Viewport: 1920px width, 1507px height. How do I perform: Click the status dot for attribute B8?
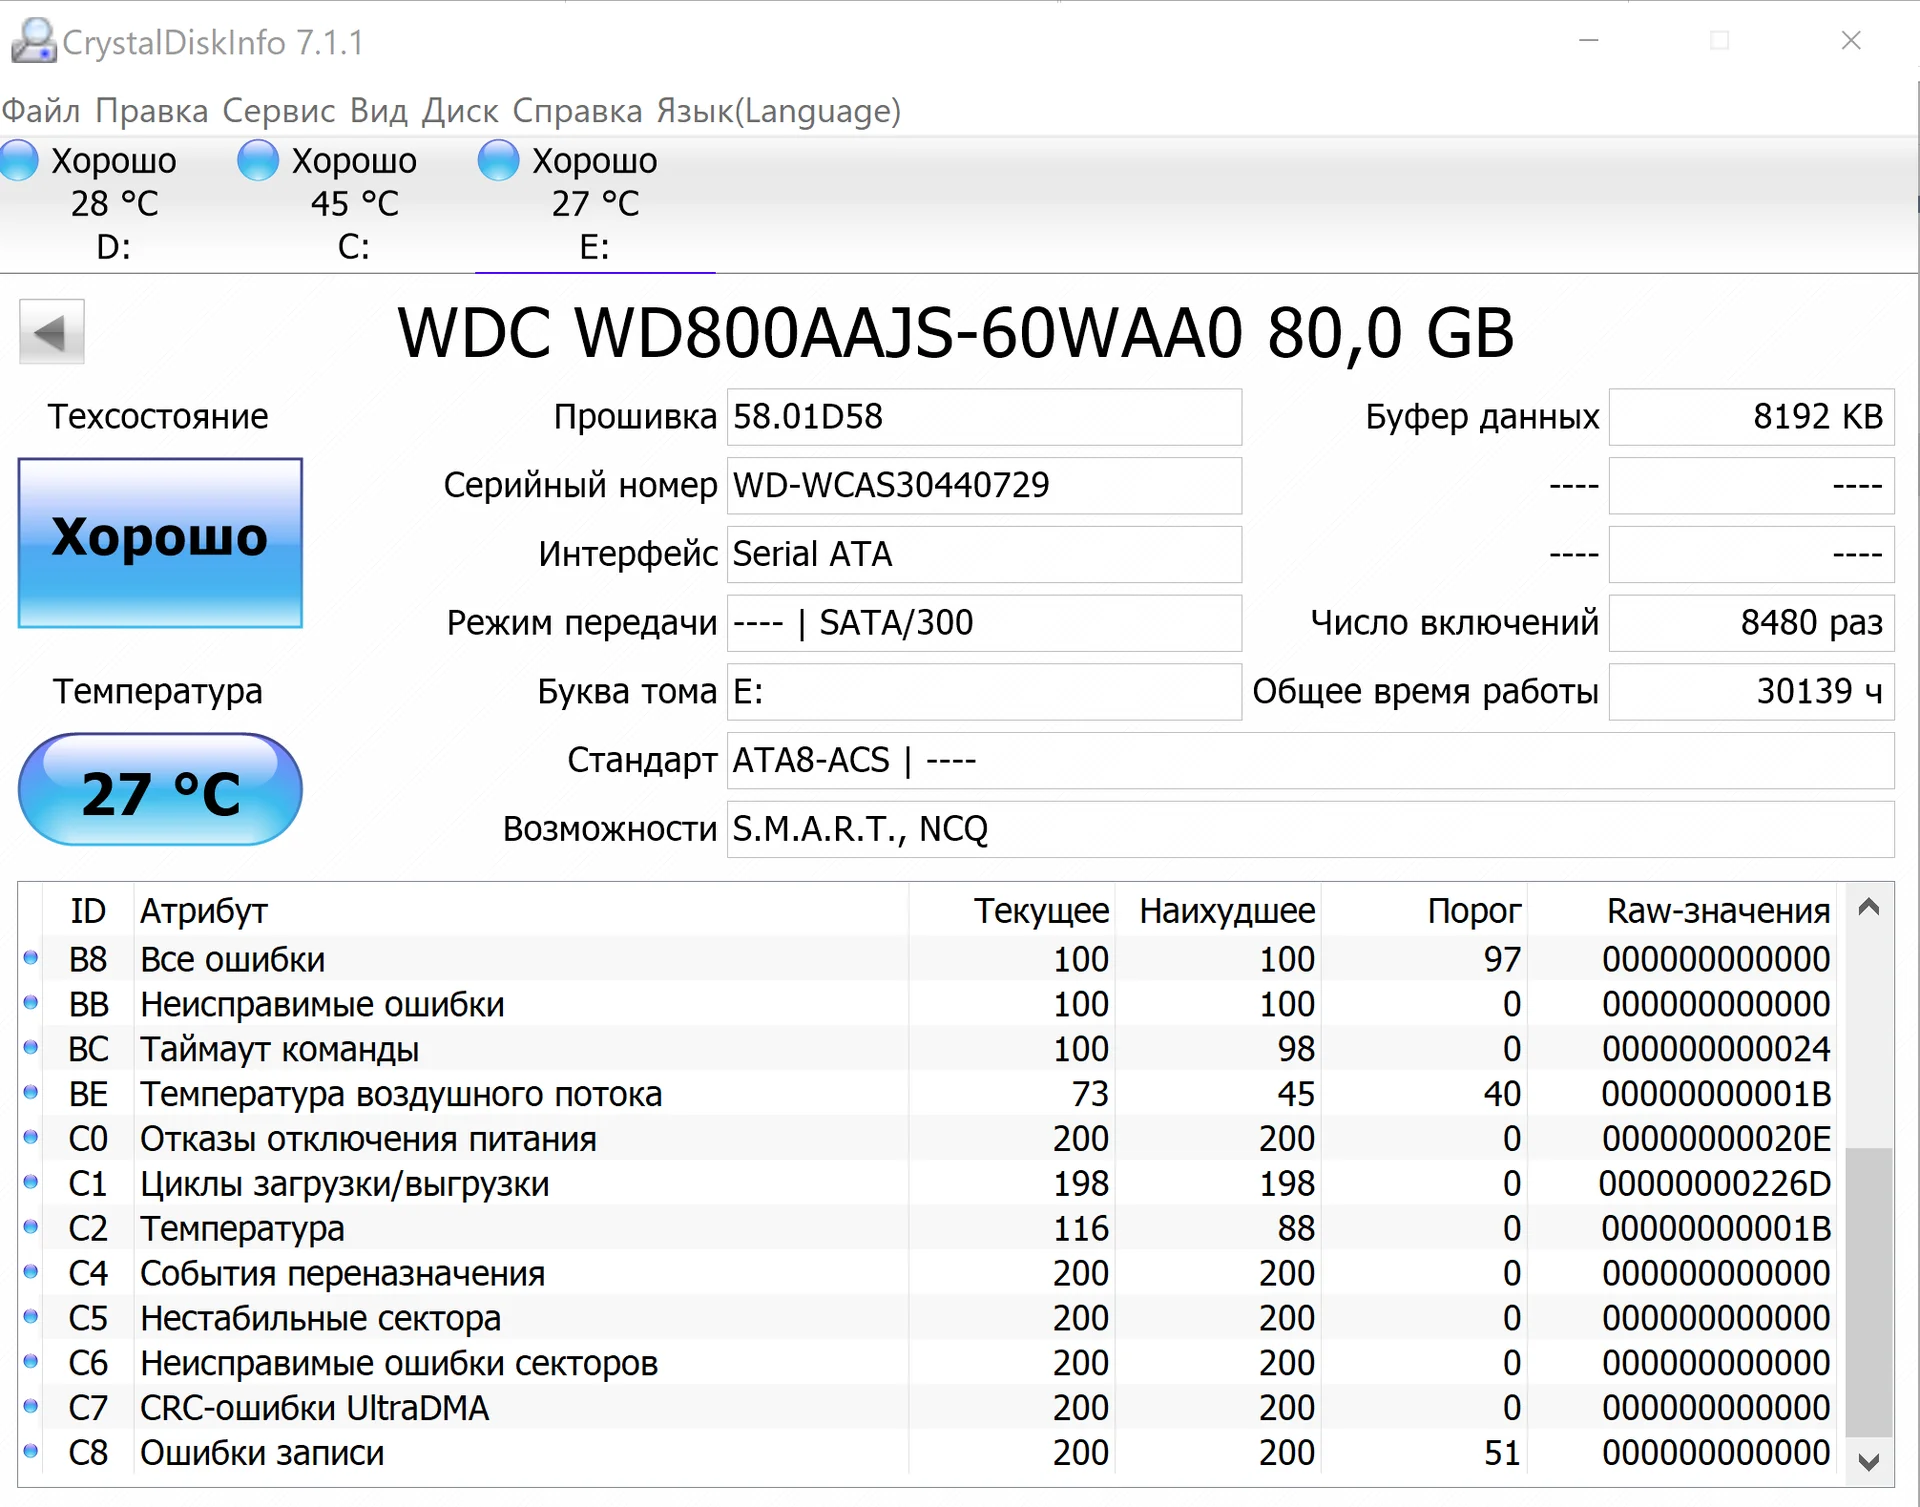point(31,958)
